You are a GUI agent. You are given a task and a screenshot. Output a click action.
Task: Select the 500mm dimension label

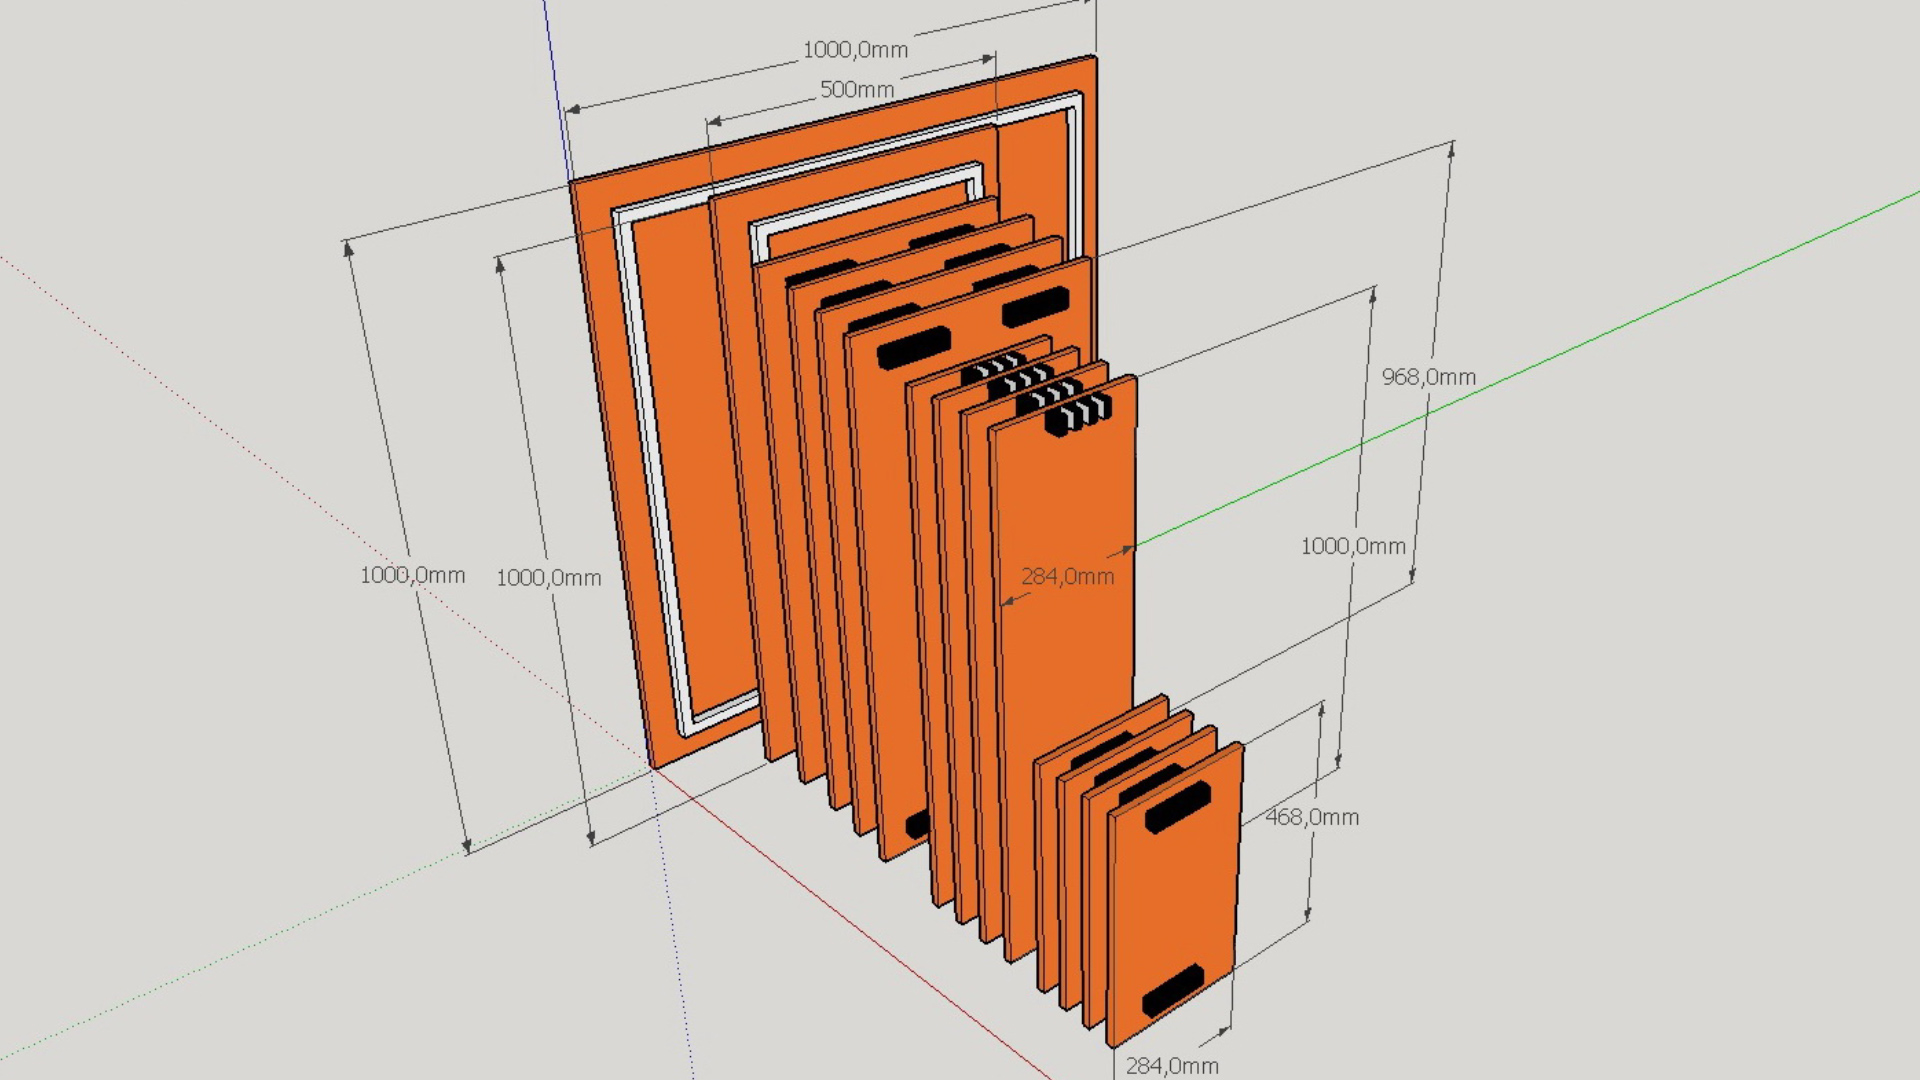pos(855,89)
